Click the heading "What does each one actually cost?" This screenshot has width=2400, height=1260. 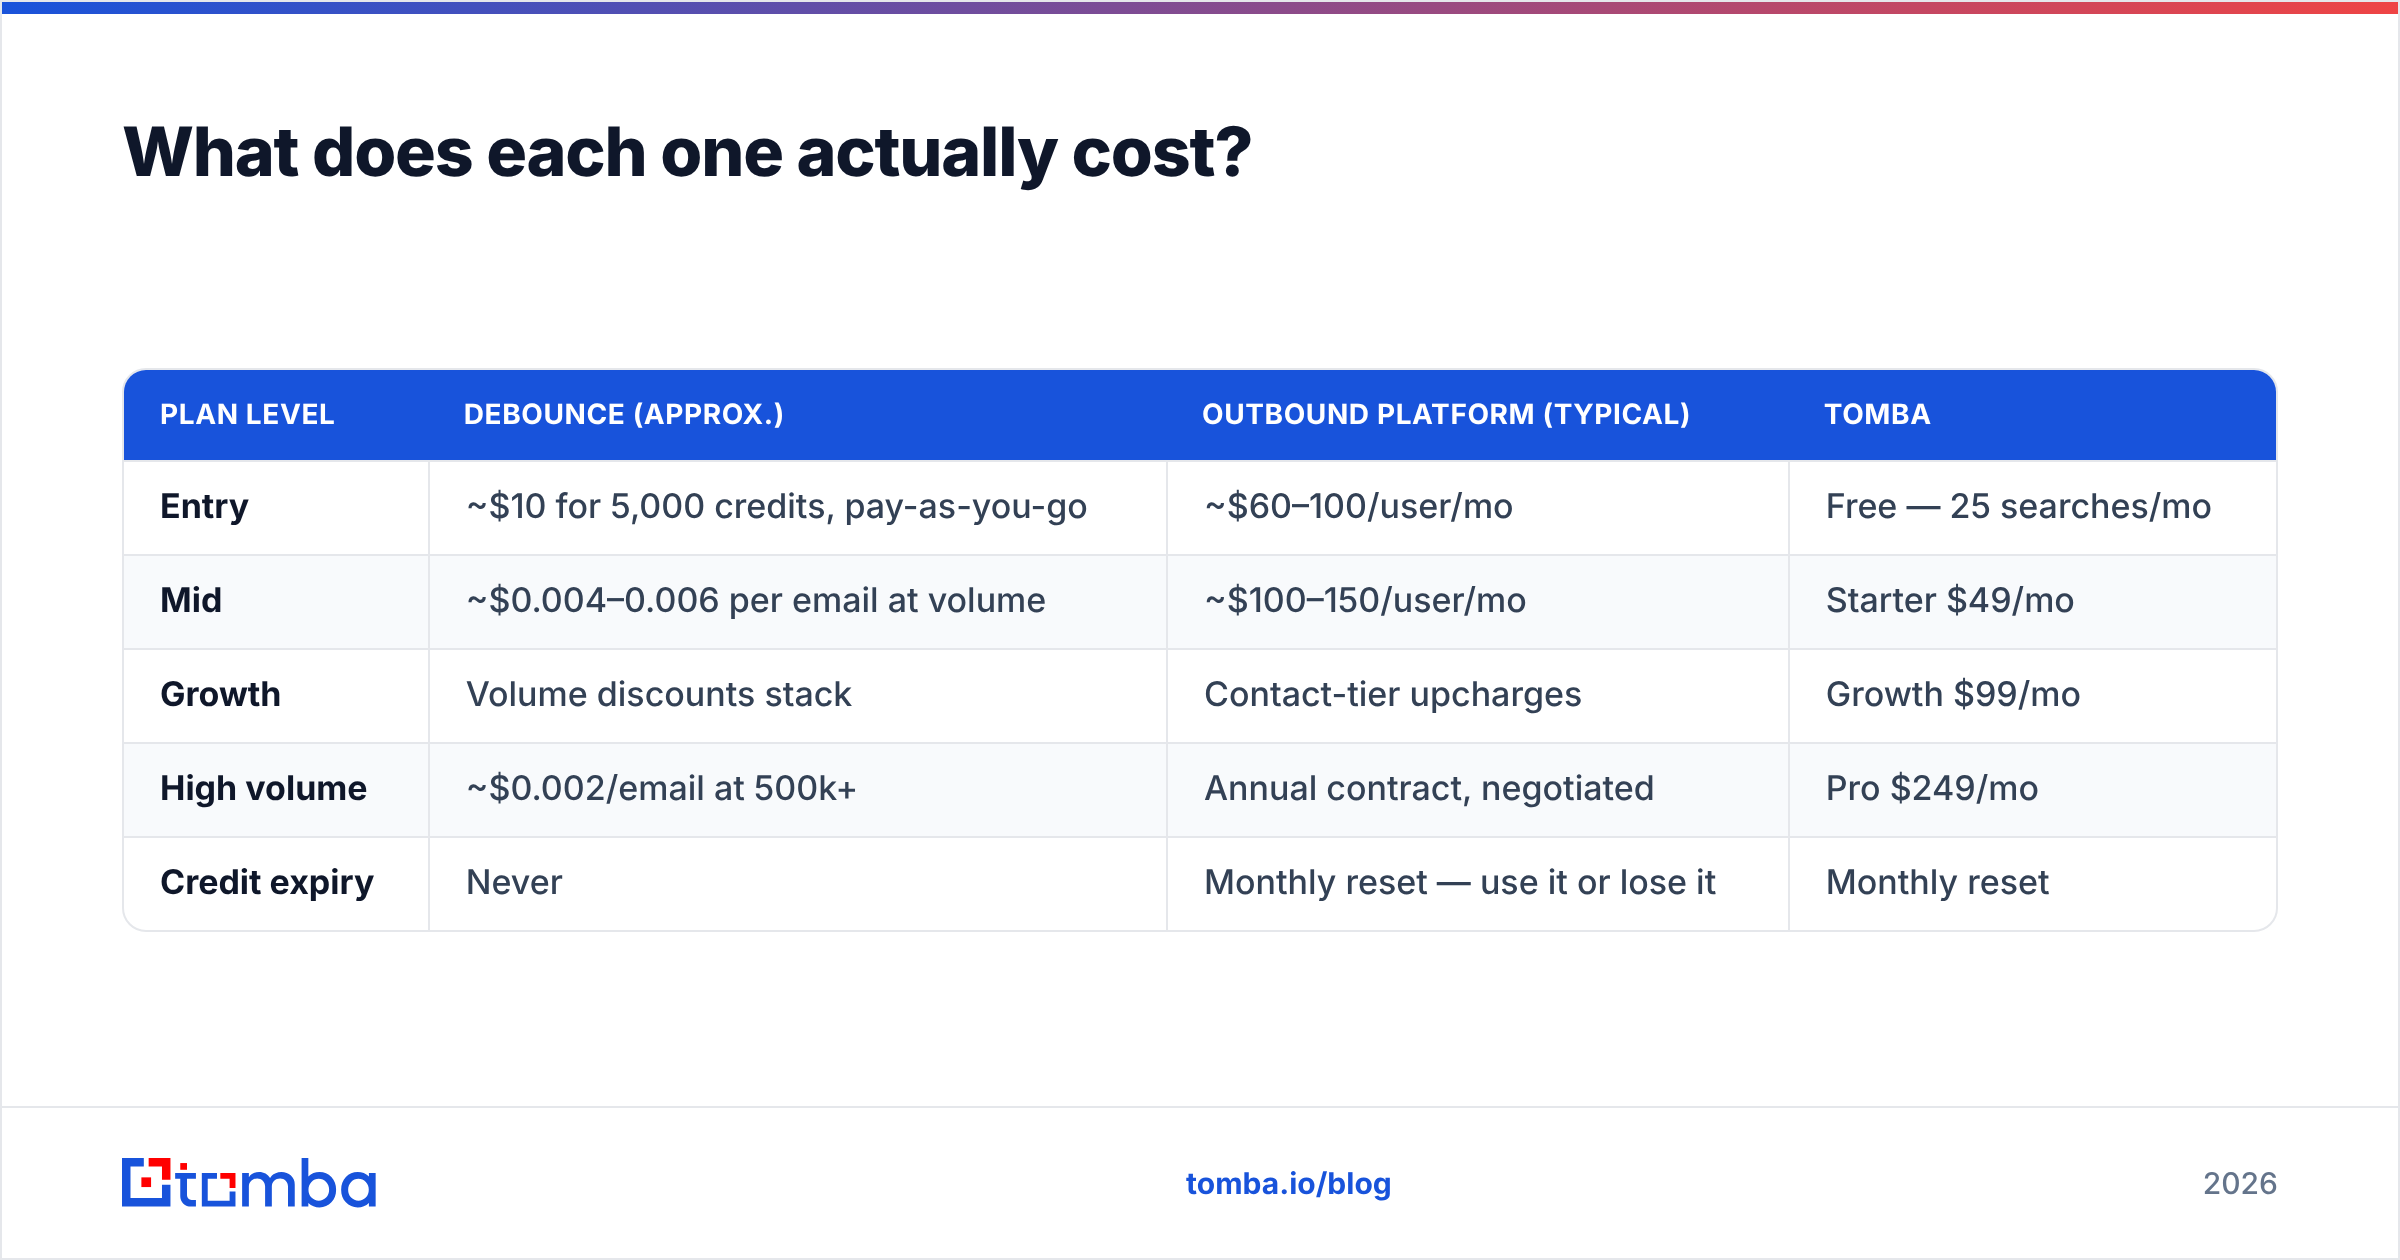(687, 153)
